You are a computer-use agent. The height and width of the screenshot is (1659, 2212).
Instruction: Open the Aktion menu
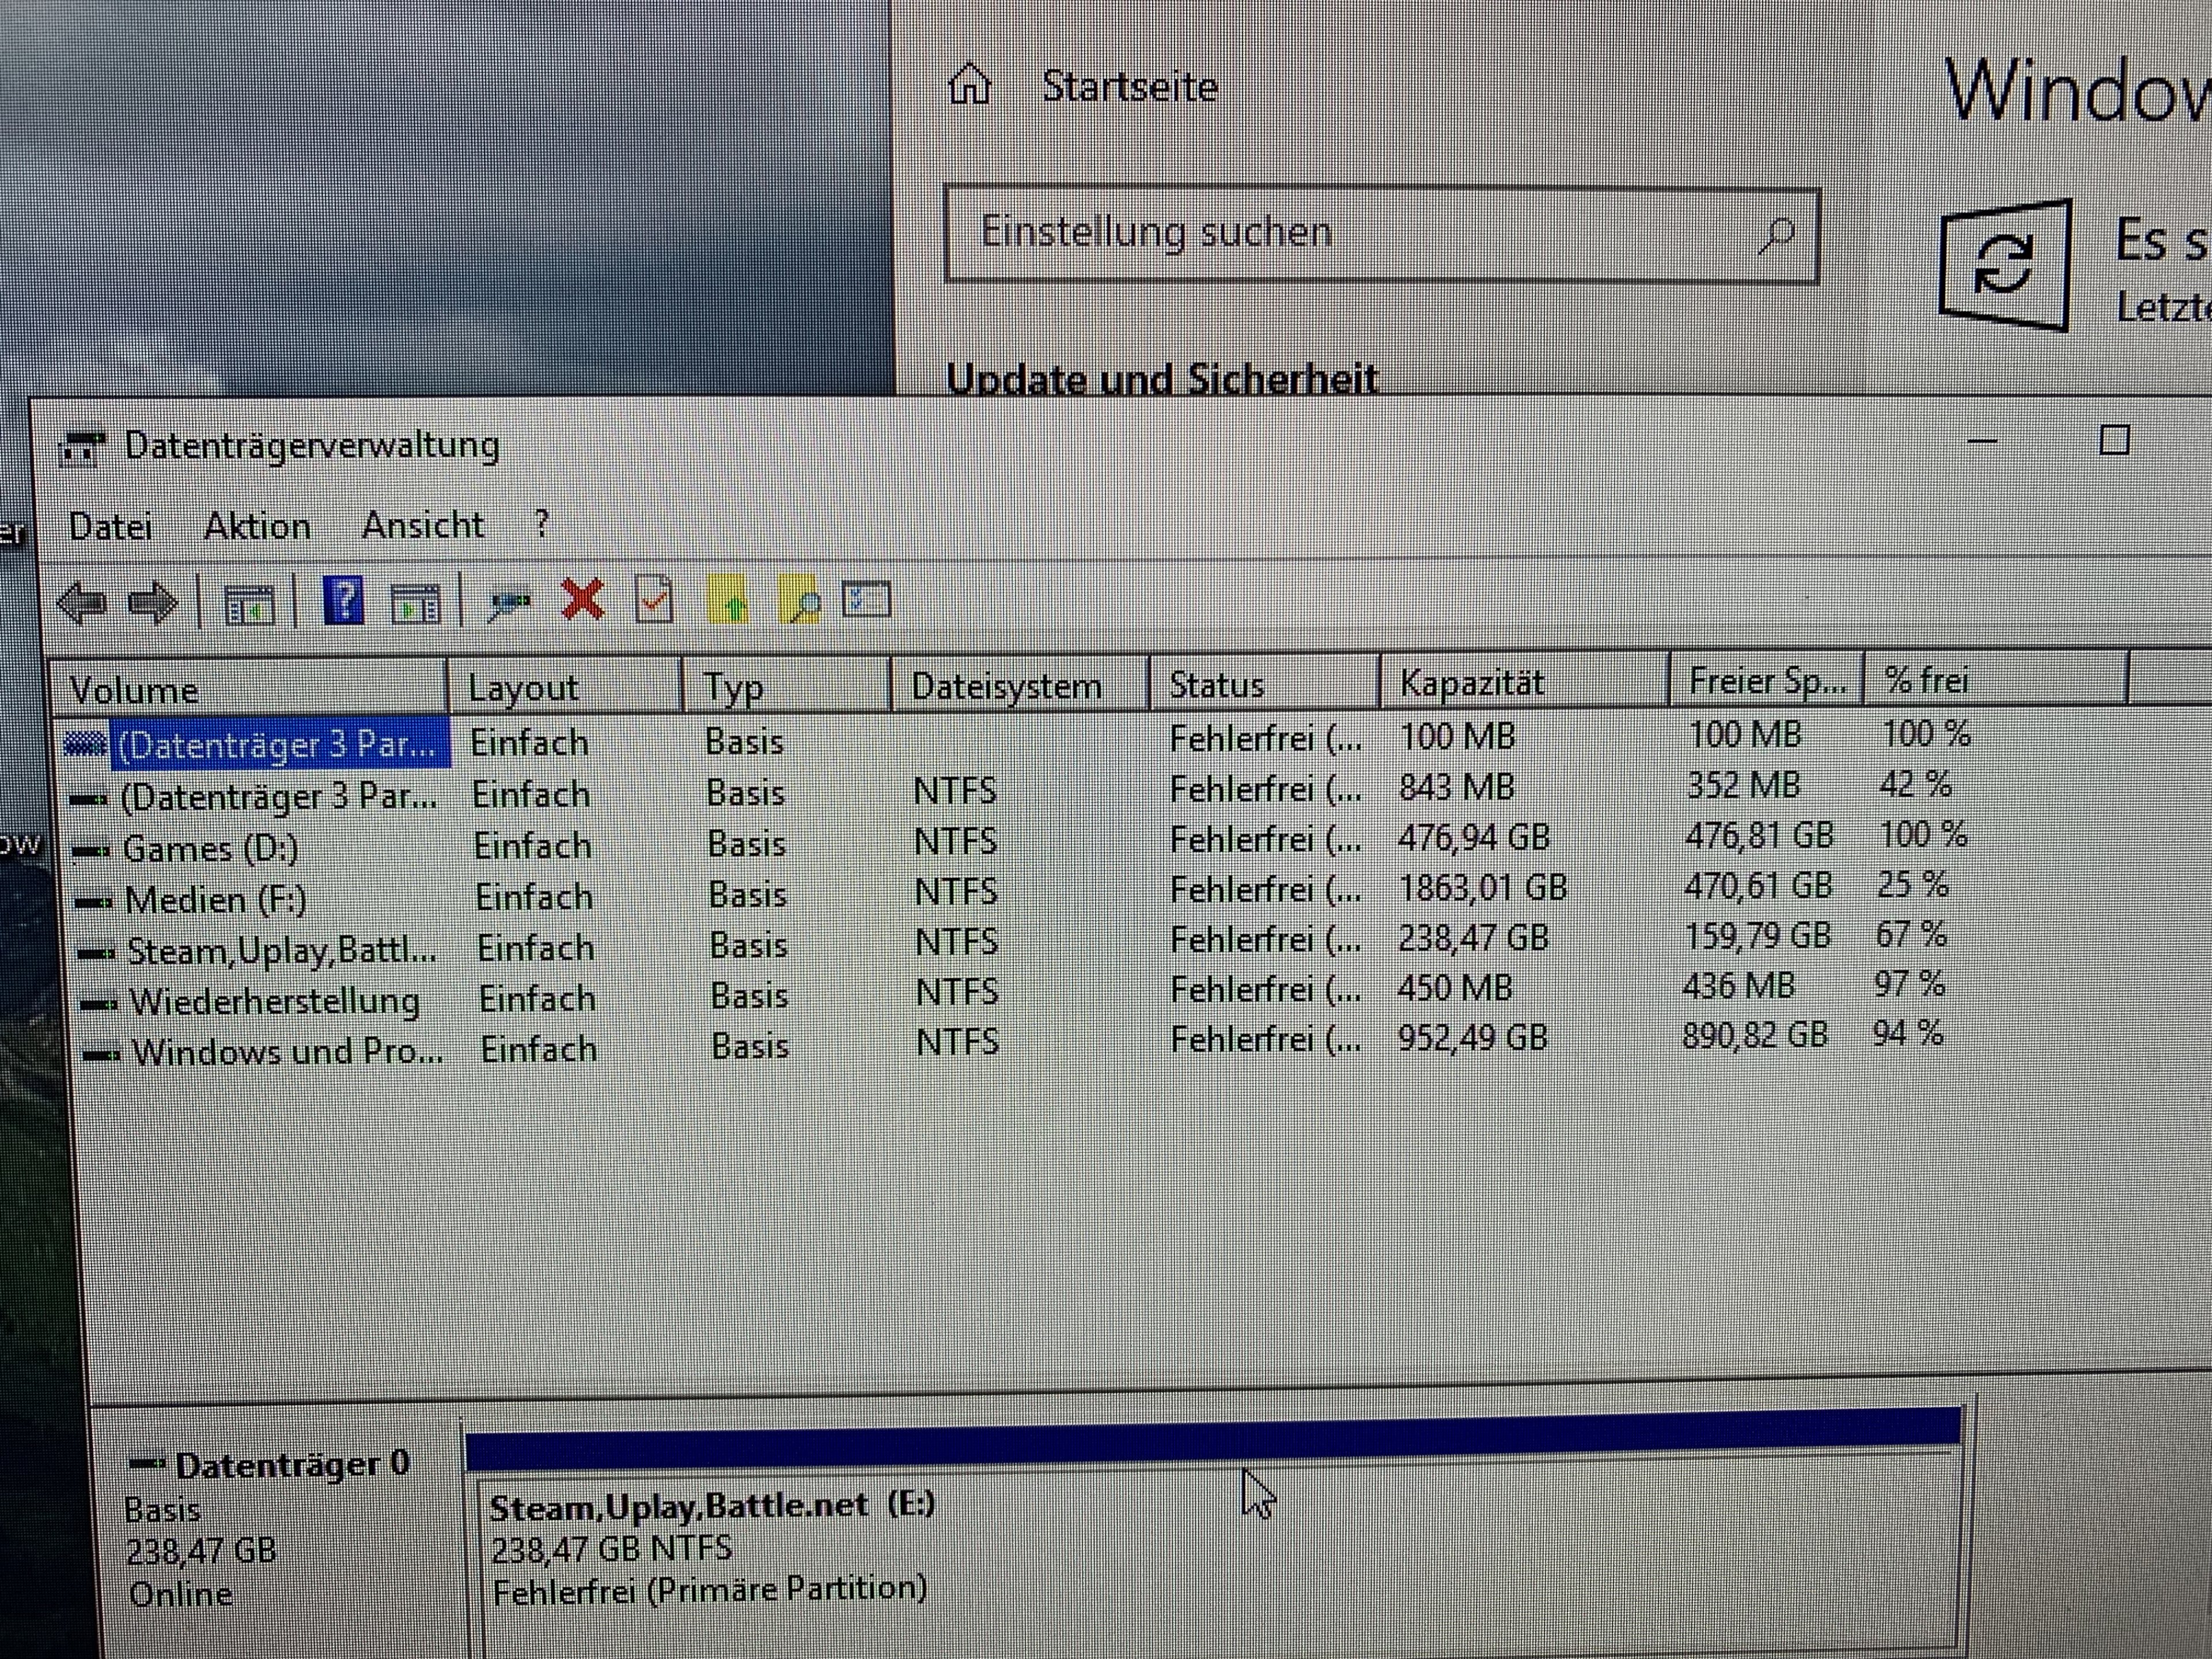[257, 526]
